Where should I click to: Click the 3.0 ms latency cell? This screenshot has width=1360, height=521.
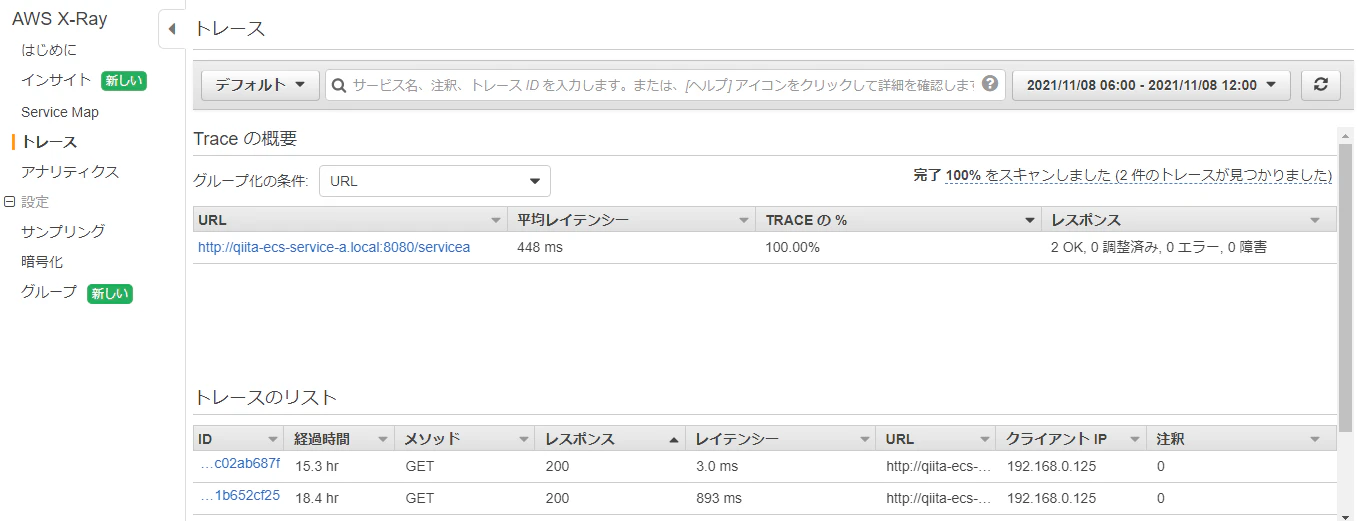coord(717,467)
